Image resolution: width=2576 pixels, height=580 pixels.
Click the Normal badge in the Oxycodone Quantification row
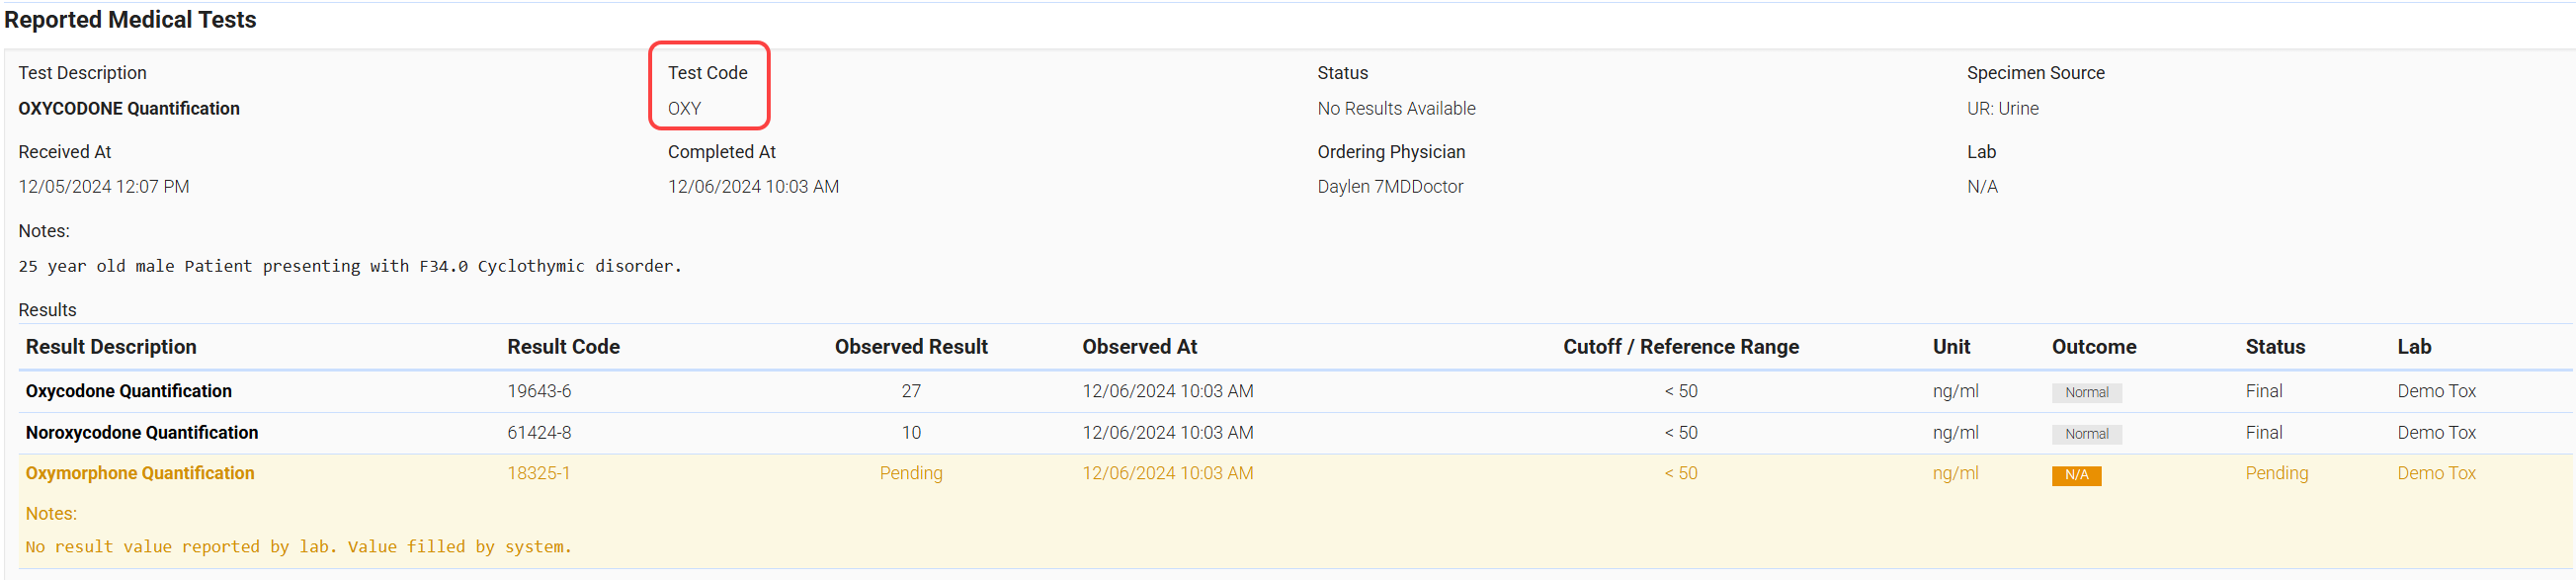click(x=2085, y=393)
